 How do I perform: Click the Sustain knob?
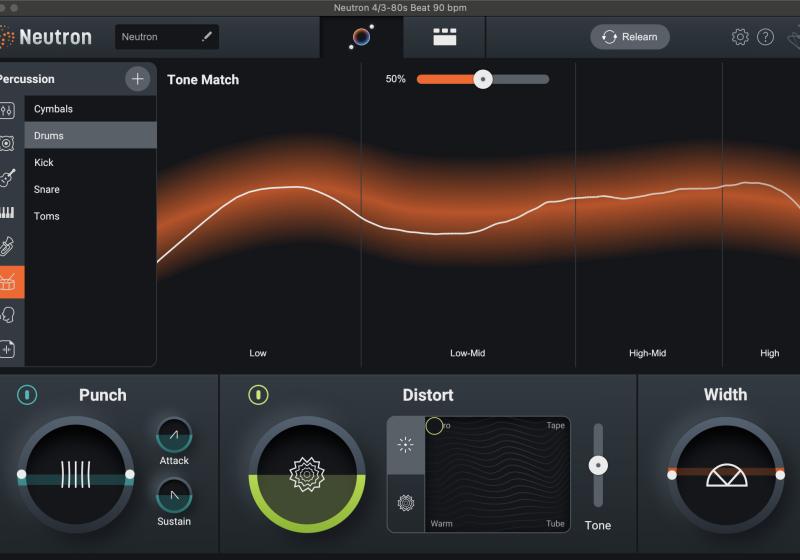174,495
